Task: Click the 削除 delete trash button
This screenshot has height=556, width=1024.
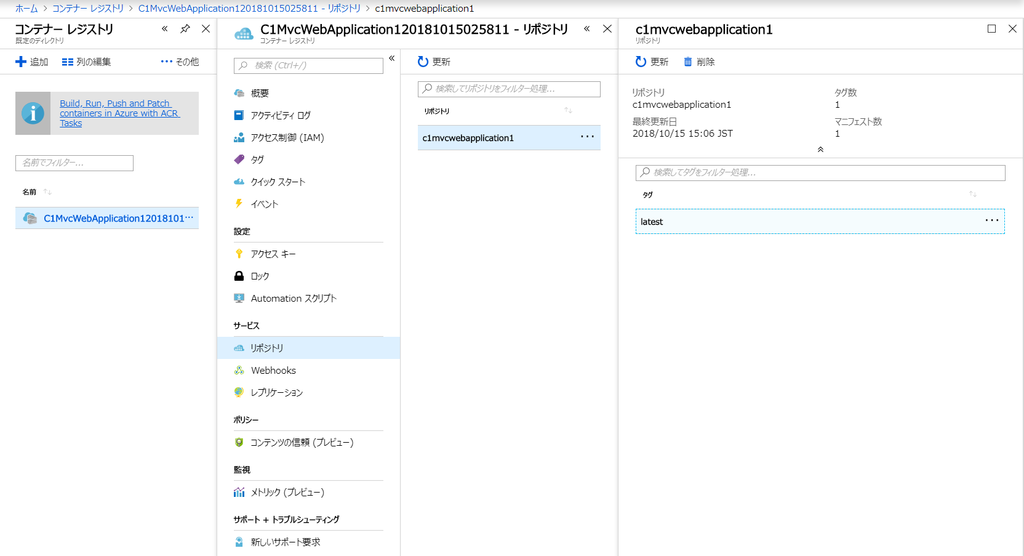Action: [x=699, y=61]
